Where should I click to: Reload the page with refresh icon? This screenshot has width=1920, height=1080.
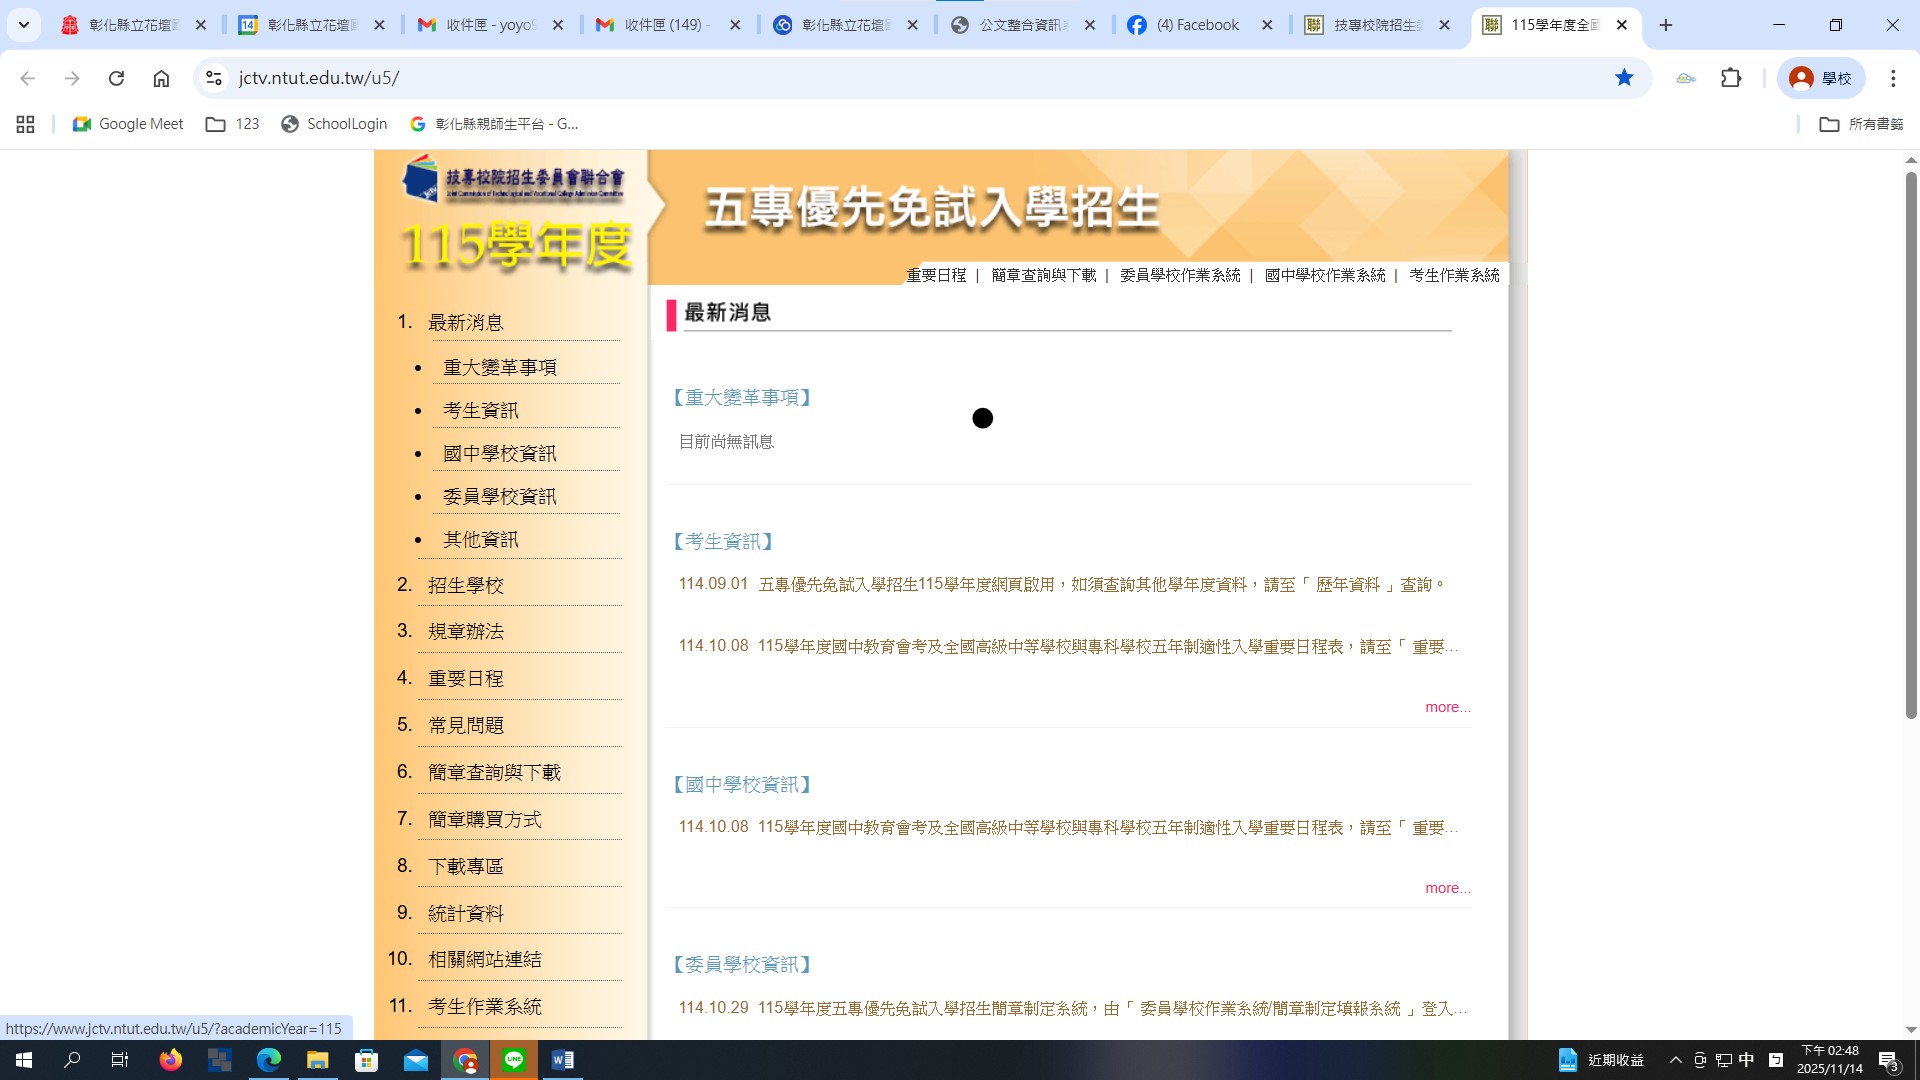tap(116, 78)
